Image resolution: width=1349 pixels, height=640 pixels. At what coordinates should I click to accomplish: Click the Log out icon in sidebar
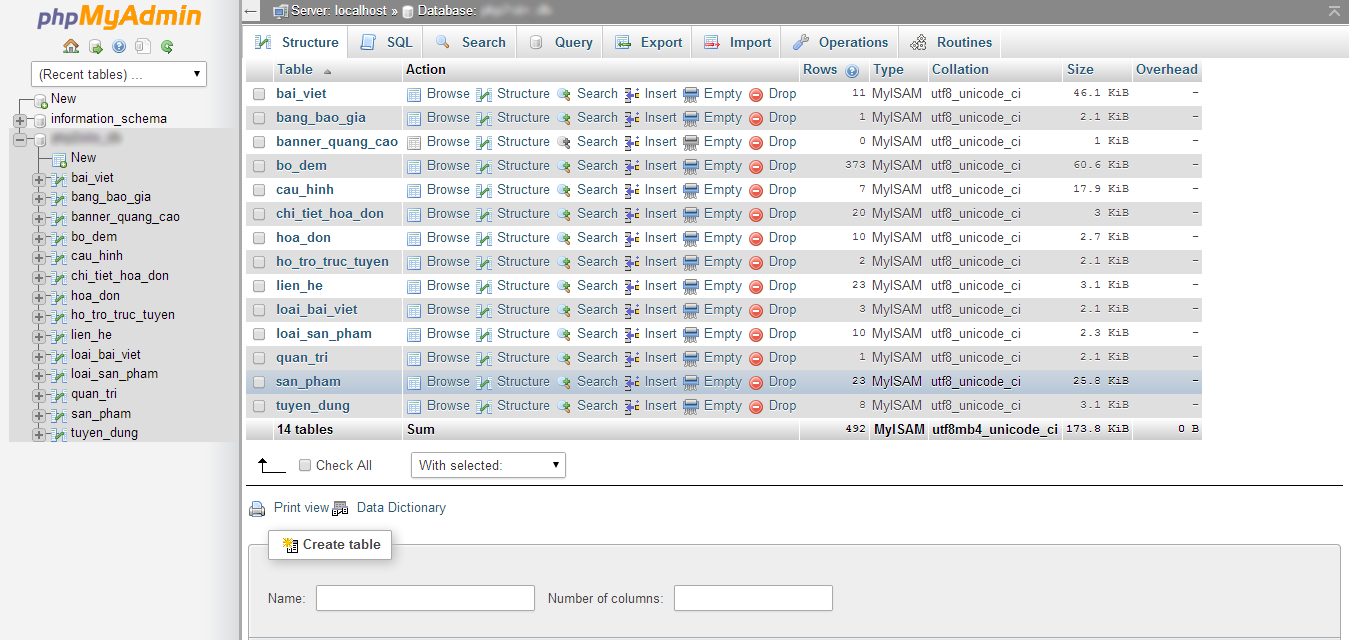pyautogui.click(x=95, y=46)
